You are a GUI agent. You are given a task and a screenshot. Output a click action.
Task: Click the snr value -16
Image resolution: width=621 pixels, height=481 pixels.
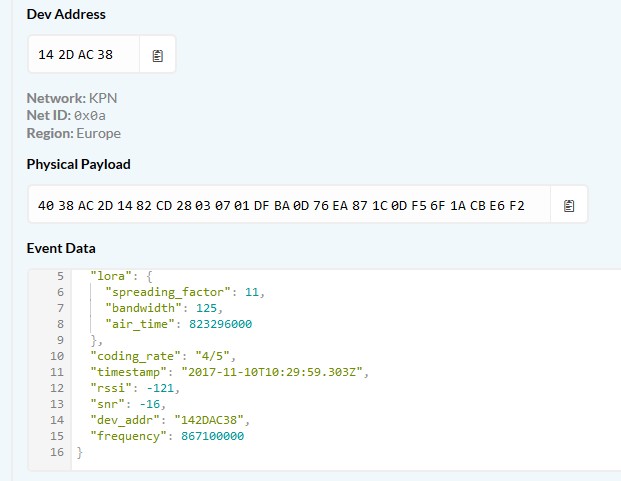150,404
